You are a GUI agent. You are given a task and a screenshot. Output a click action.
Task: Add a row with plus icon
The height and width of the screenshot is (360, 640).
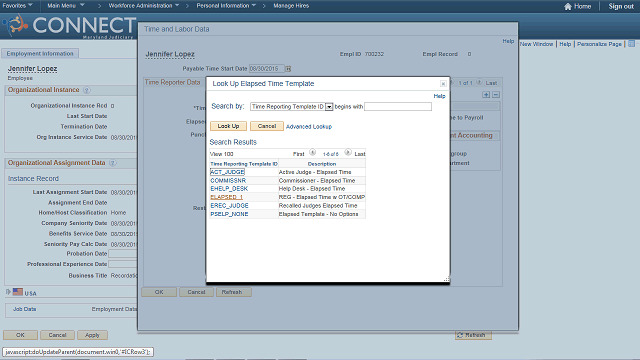coord(486,95)
